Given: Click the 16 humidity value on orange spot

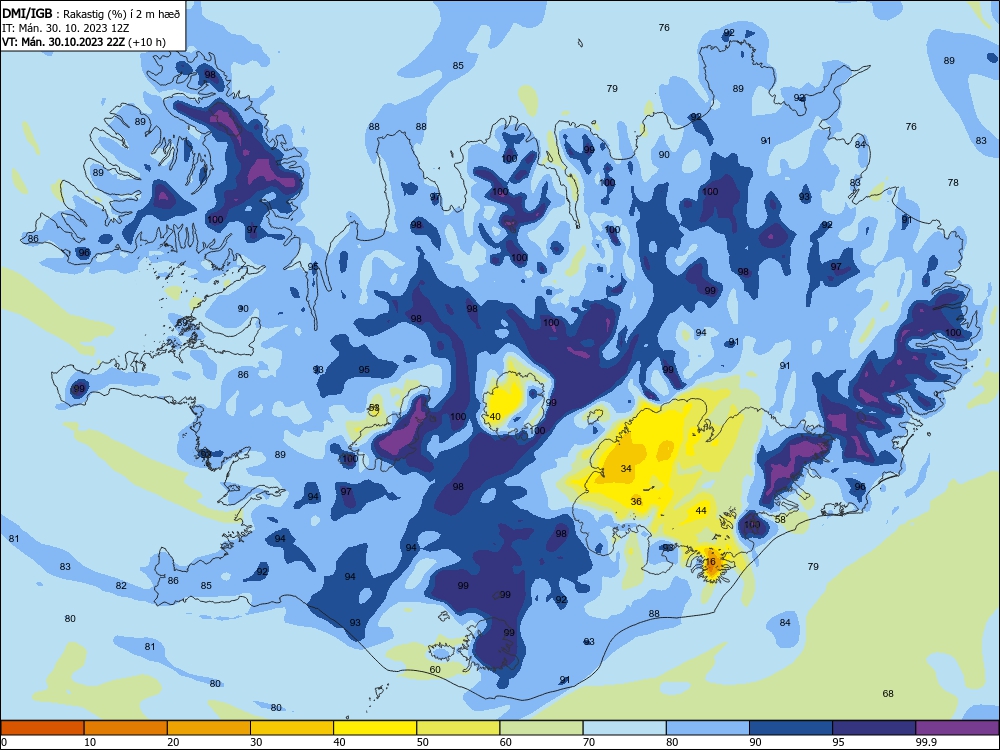Looking at the screenshot, I should tap(710, 562).
